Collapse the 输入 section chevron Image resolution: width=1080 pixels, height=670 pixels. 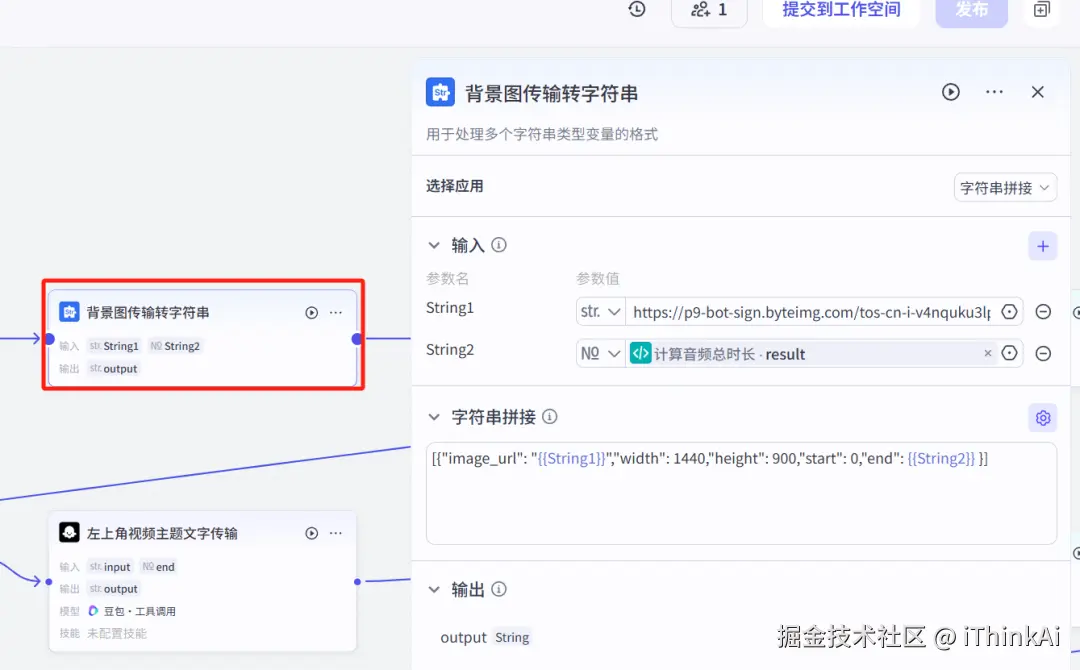(x=434, y=245)
